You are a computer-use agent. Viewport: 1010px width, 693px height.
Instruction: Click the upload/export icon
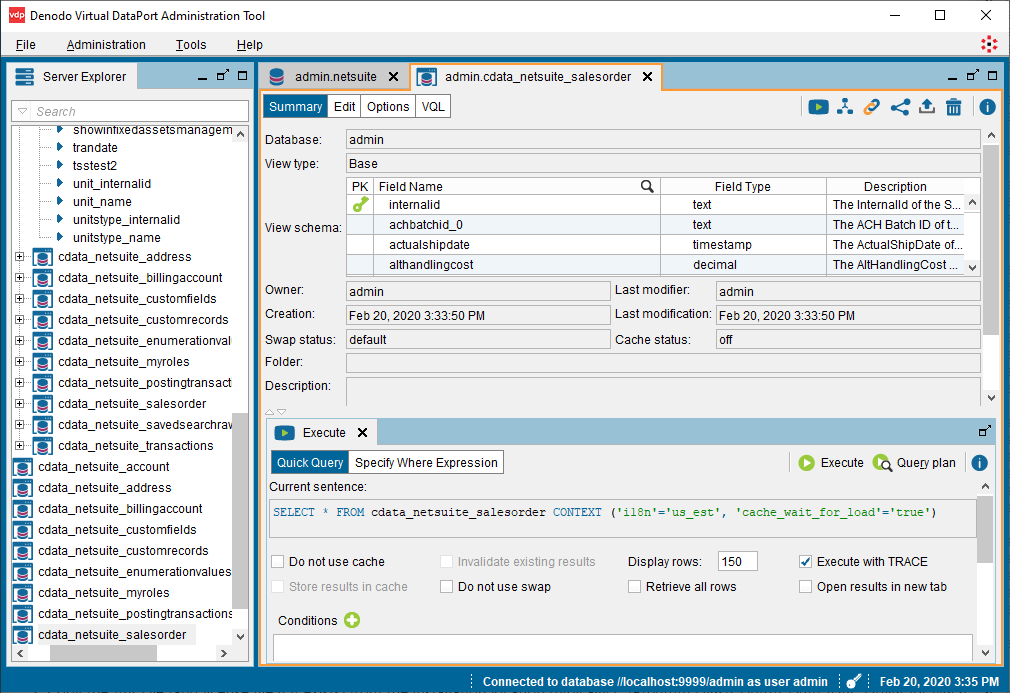point(927,107)
